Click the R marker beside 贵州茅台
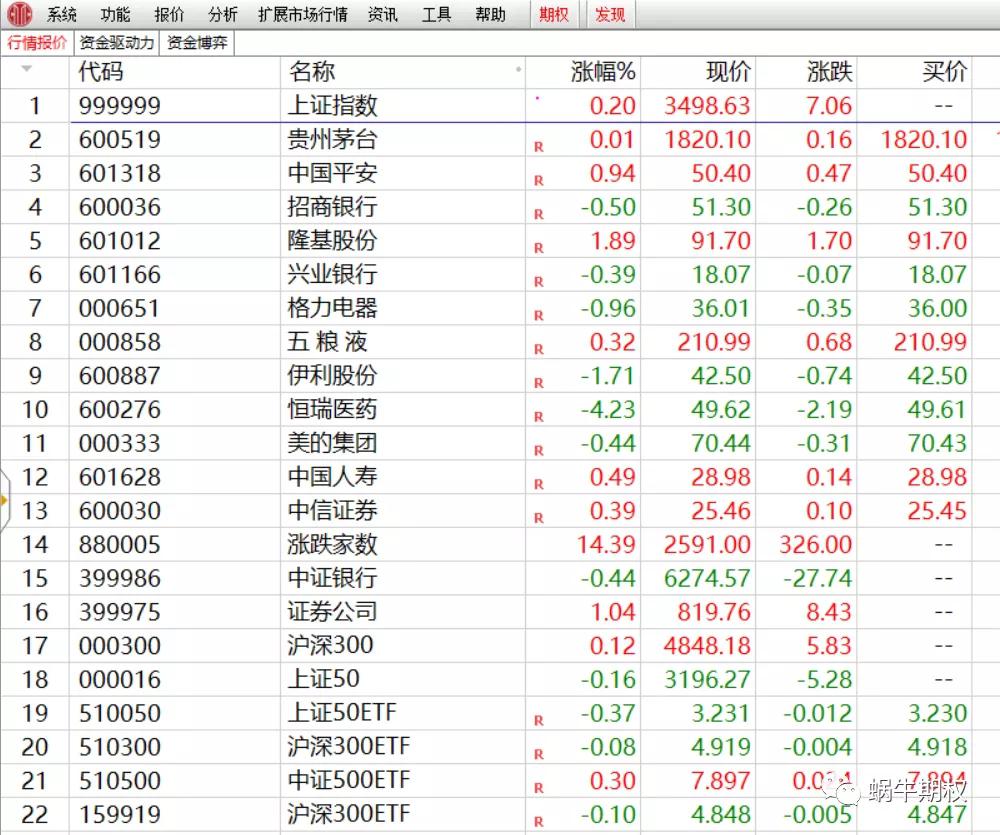Screen dimensions: 1000x835 (539, 146)
